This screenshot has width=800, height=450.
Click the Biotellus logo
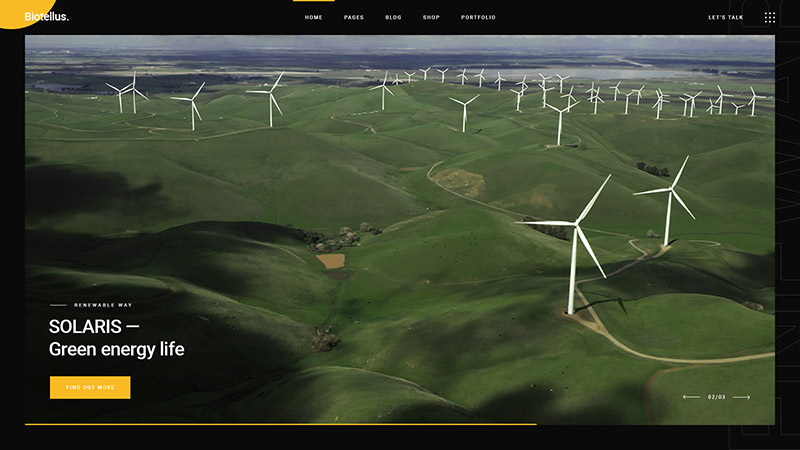point(47,17)
